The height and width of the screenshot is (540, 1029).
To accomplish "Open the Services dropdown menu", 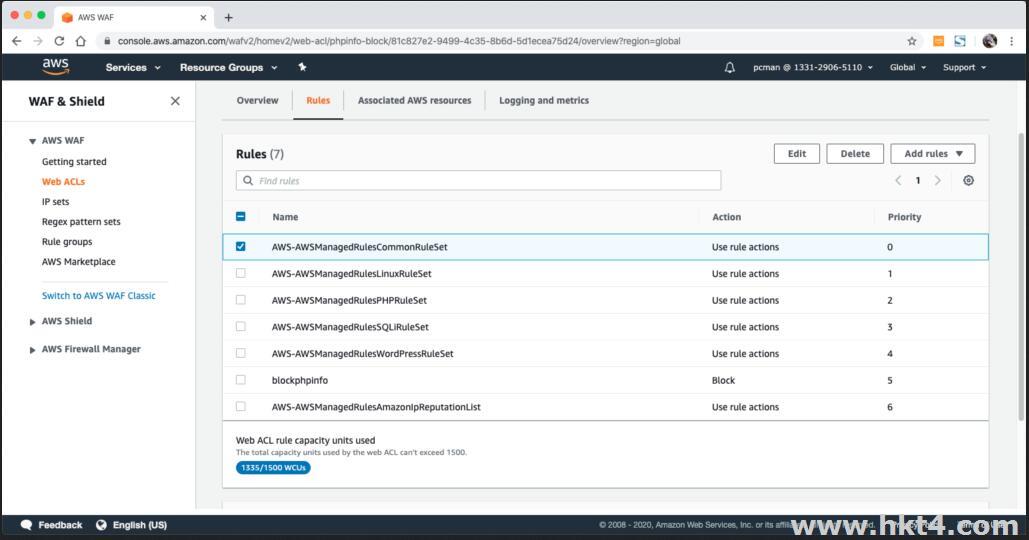I will coord(133,68).
